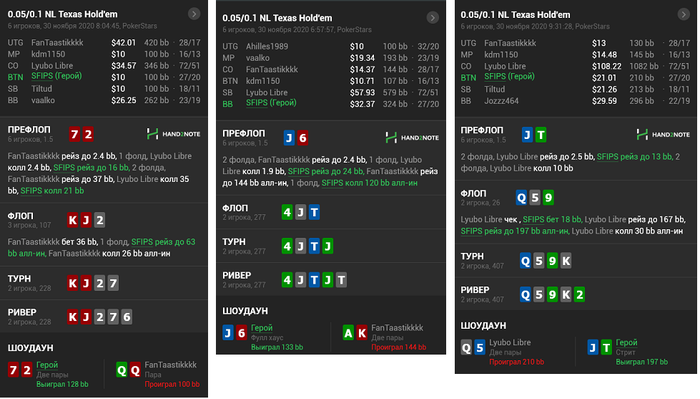Click 'Проиграл 210 bb' result
700x399 pixels.
pyautogui.click(x=517, y=362)
